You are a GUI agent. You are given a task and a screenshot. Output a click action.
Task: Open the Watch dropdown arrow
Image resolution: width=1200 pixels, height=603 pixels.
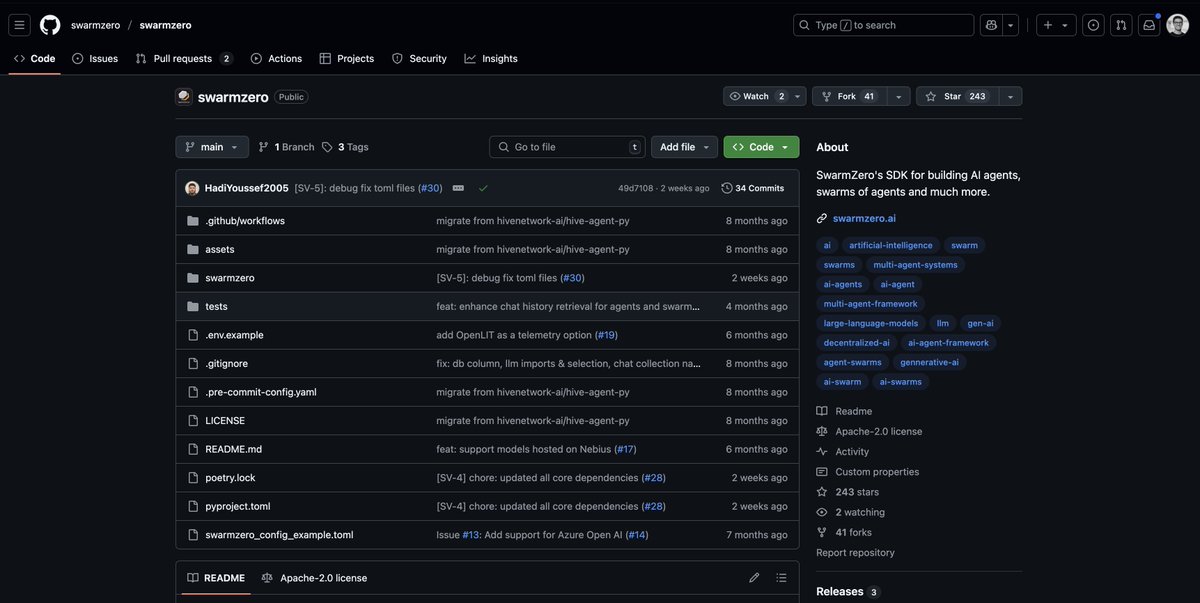click(x=797, y=96)
